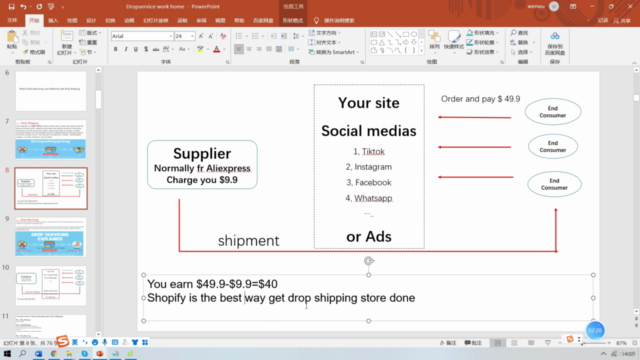Toggle Italic formatting

(x=126, y=49)
